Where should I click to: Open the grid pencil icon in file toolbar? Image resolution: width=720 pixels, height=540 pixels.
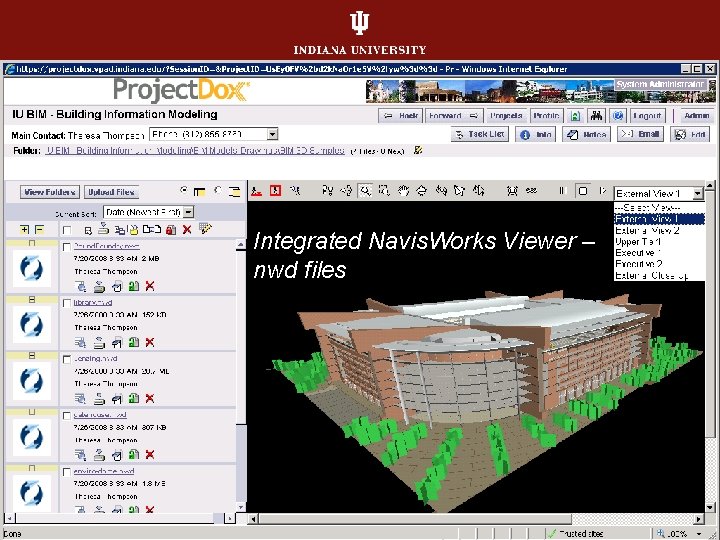(205, 229)
